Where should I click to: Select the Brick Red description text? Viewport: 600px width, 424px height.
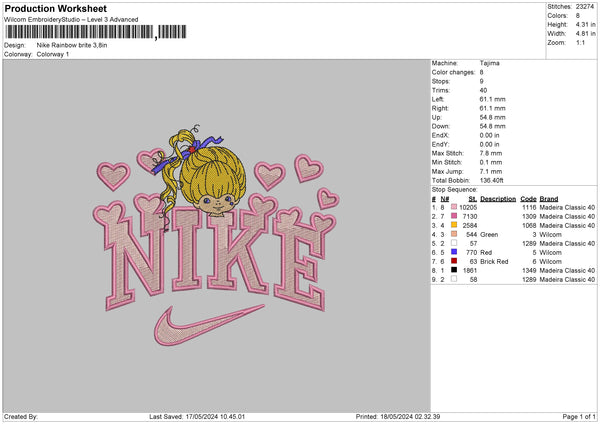tap(494, 261)
